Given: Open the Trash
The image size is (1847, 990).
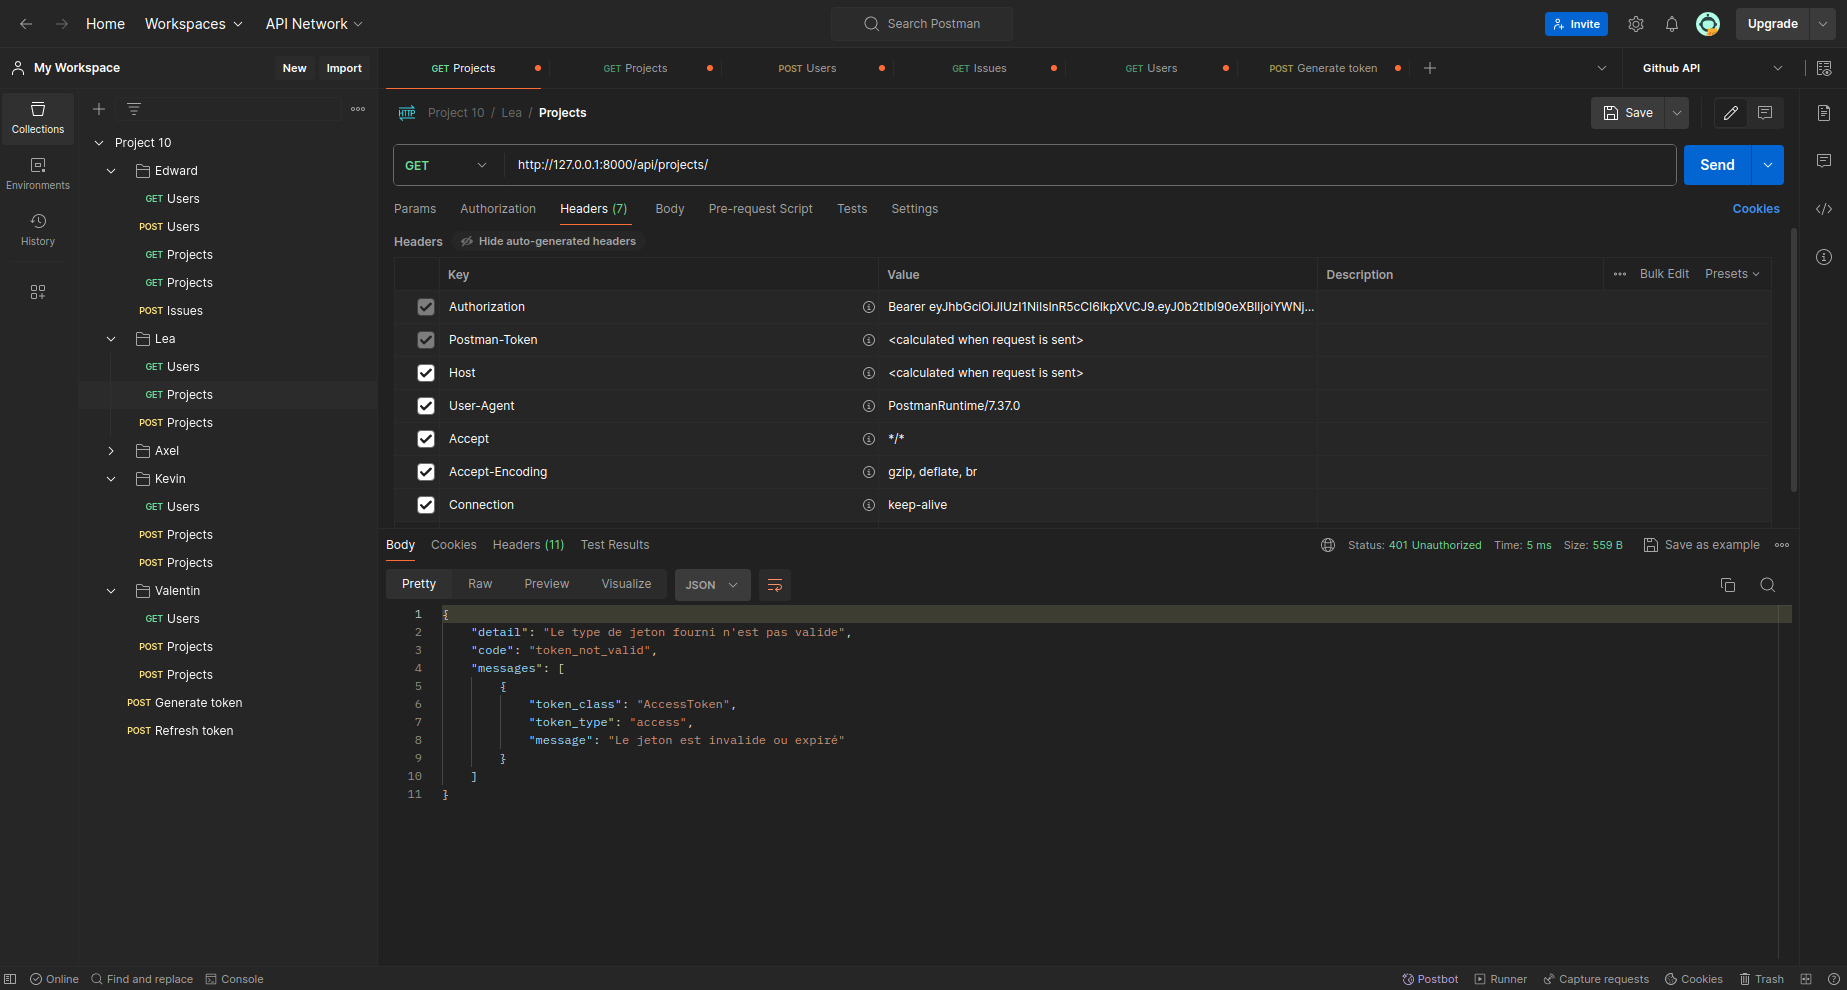Looking at the screenshot, I should 1761,979.
